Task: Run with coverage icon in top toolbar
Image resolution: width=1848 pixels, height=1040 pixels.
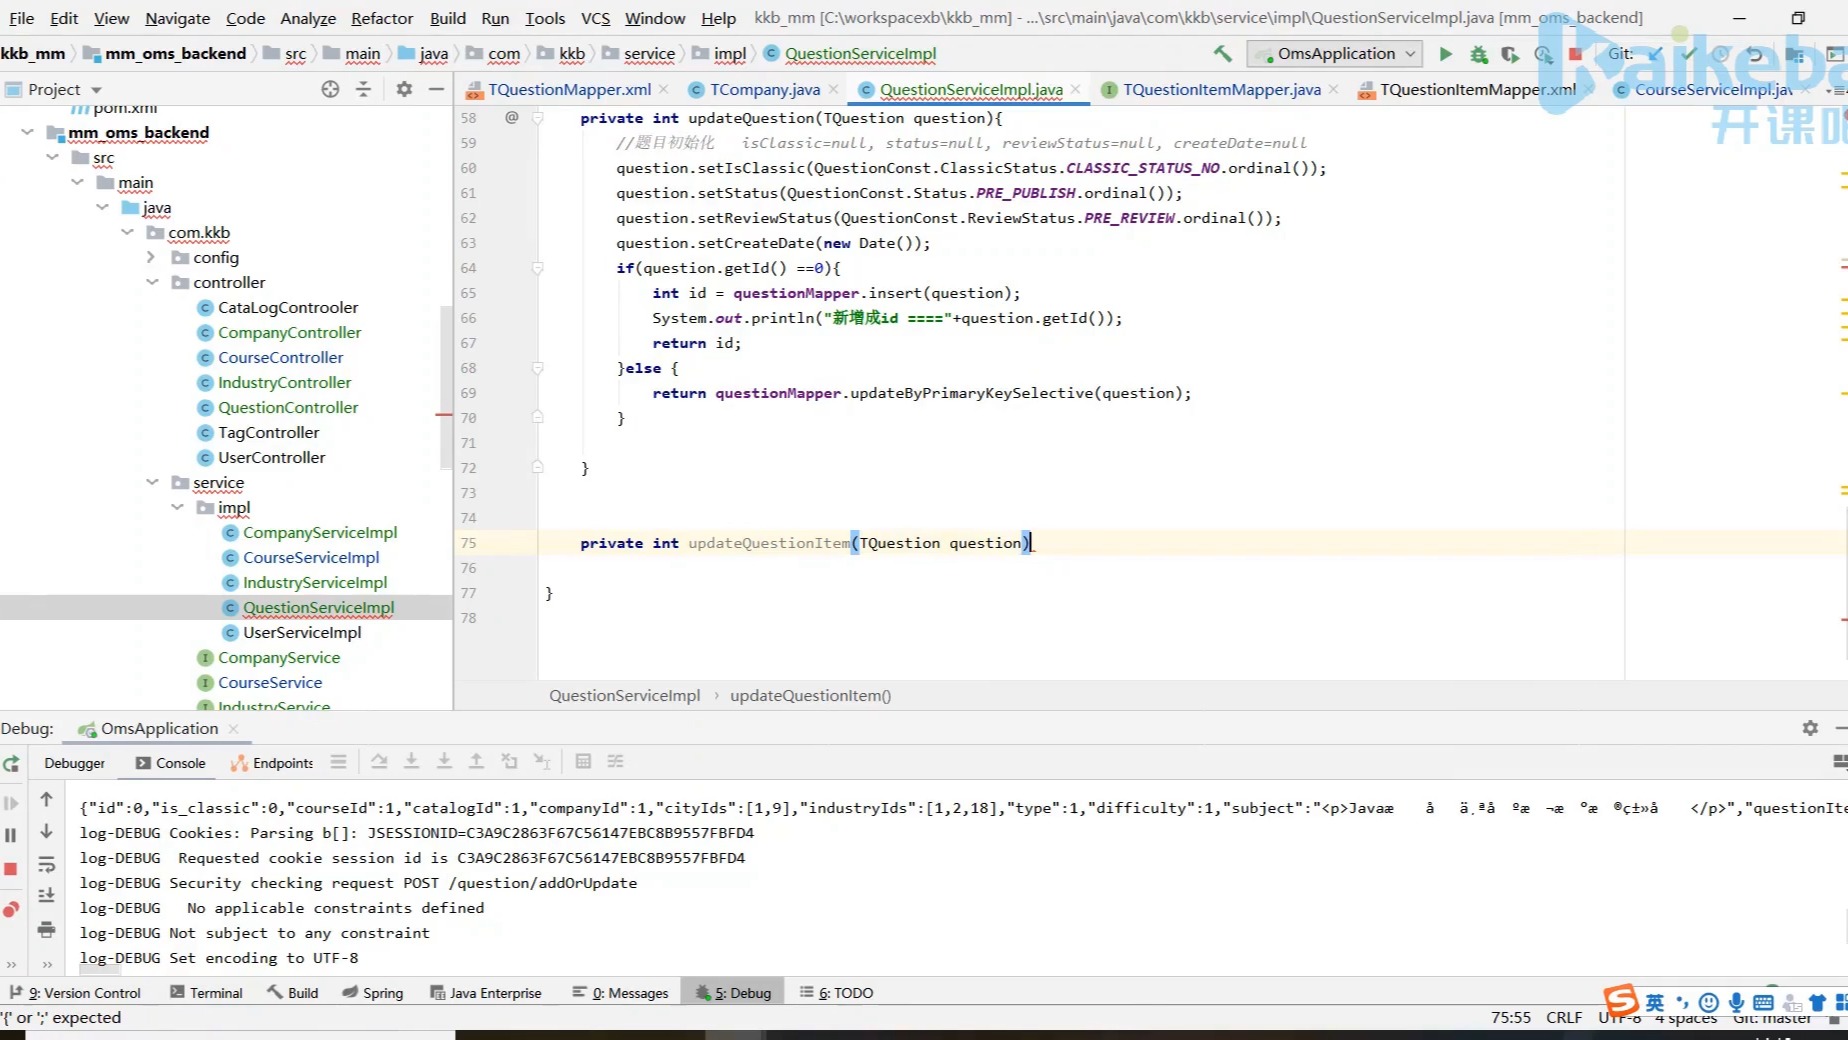Action: pos(1510,54)
